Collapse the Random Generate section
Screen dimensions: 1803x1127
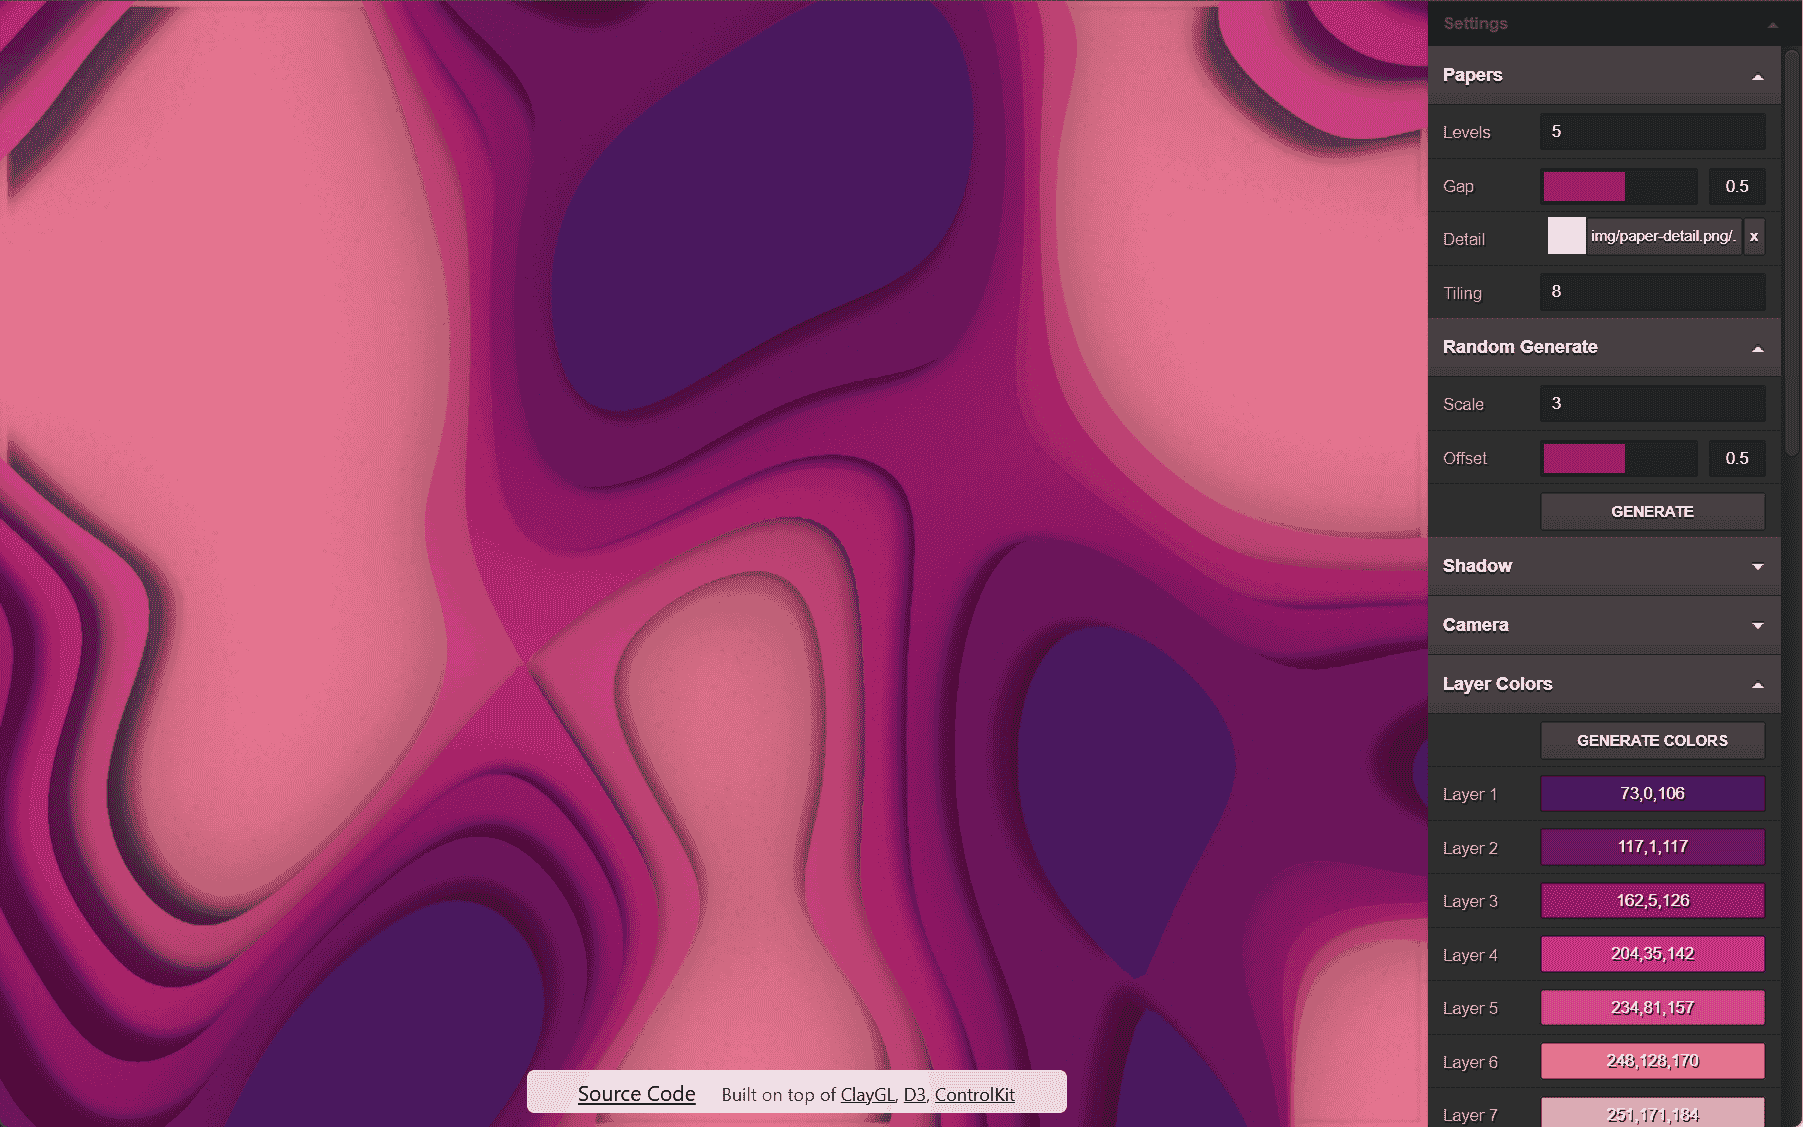click(1757, 348)
